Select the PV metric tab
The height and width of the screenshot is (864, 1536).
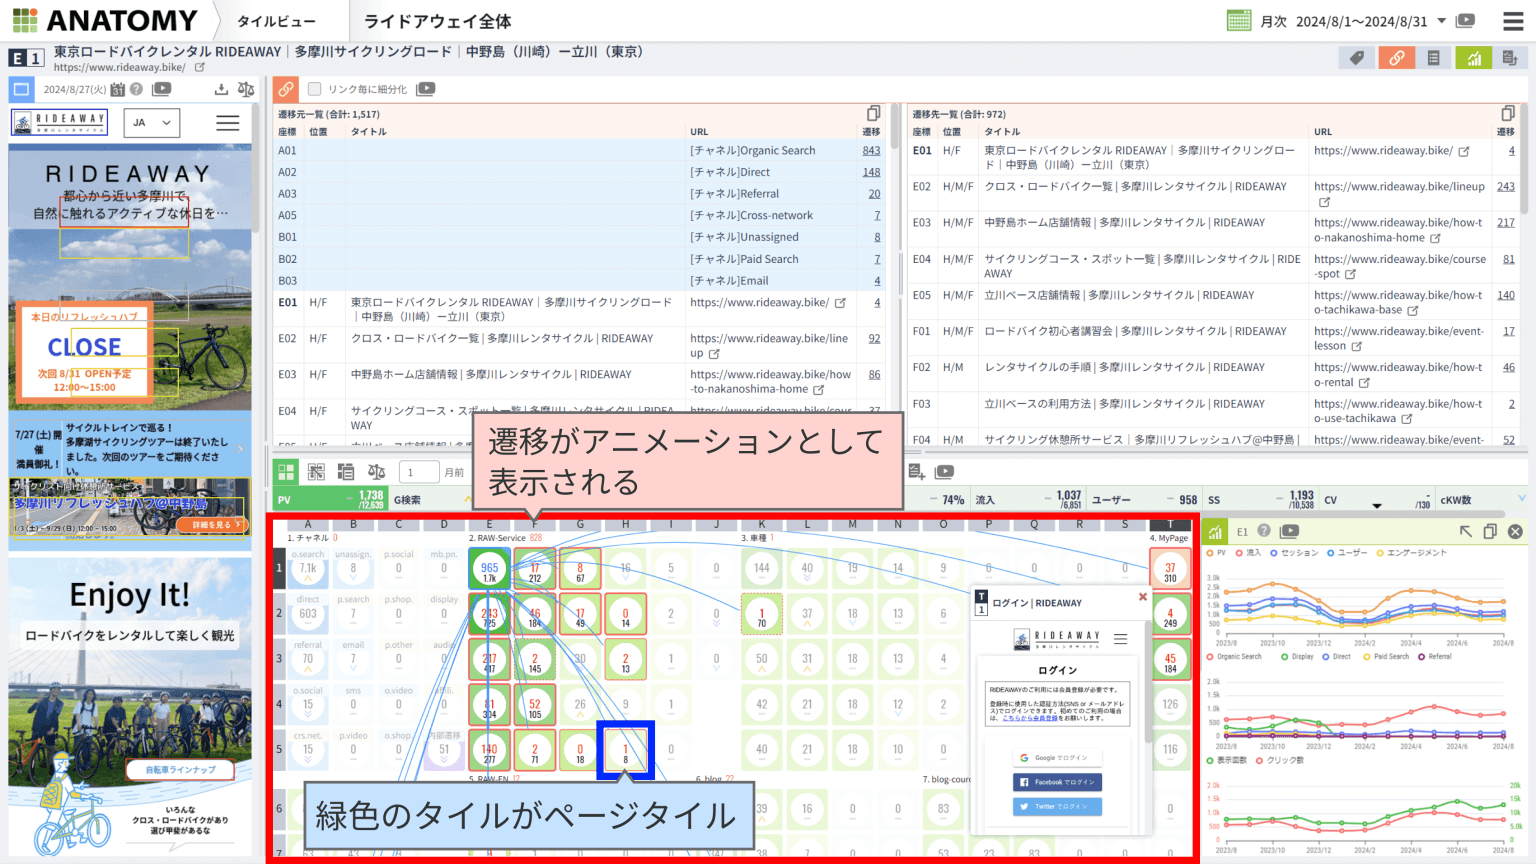coord(331,500)
